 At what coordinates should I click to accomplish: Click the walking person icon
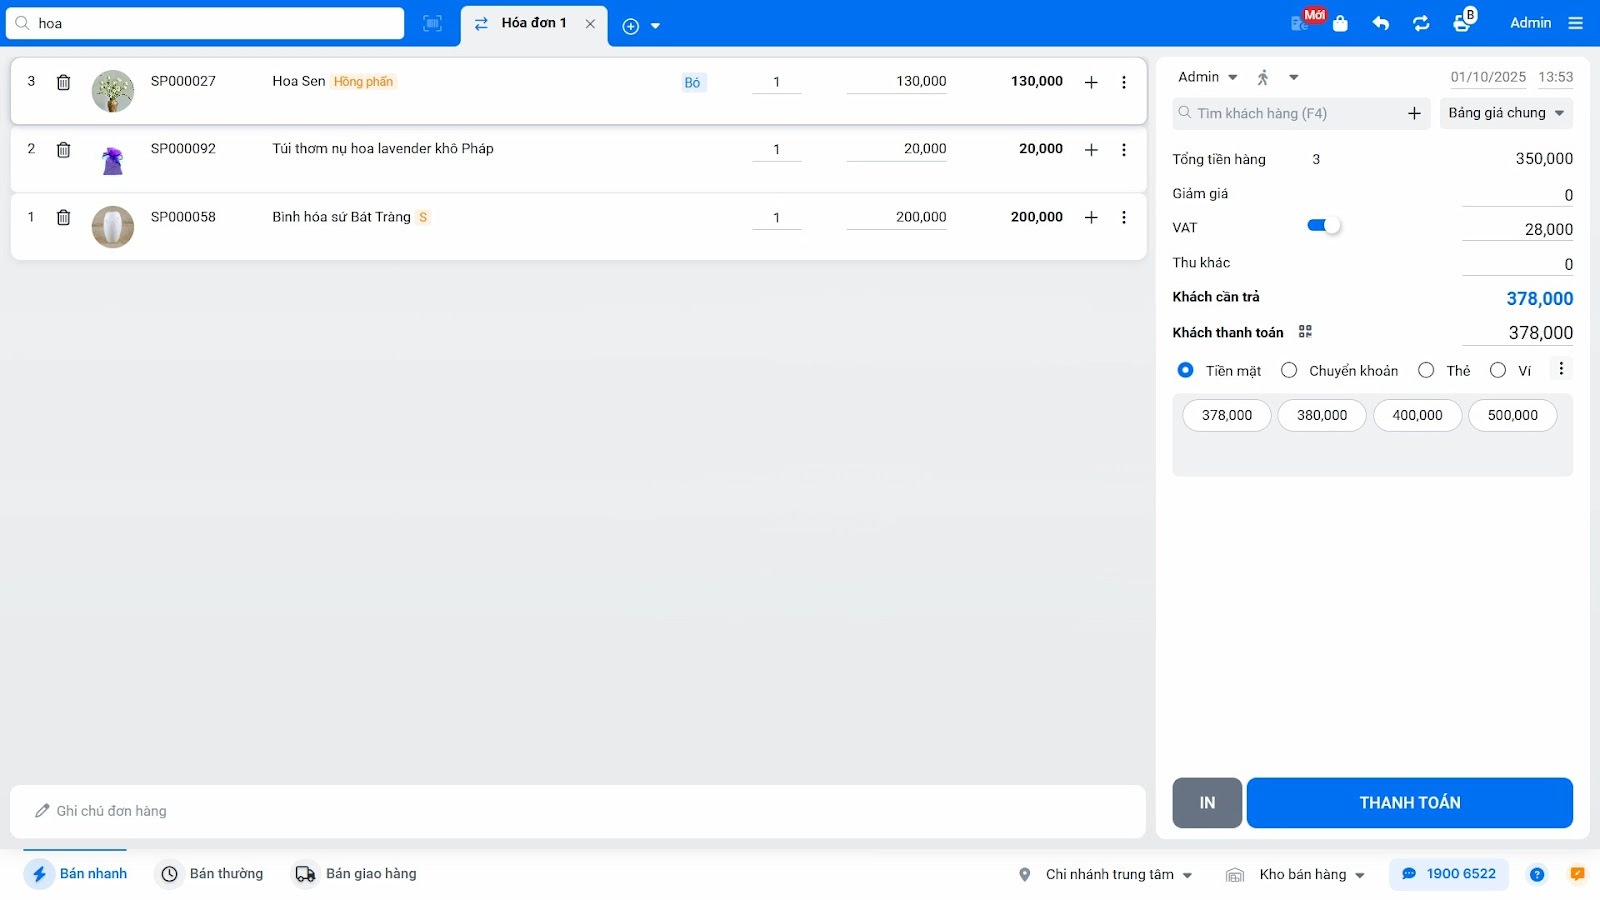pyautogui.click(x=1263, y=77)
